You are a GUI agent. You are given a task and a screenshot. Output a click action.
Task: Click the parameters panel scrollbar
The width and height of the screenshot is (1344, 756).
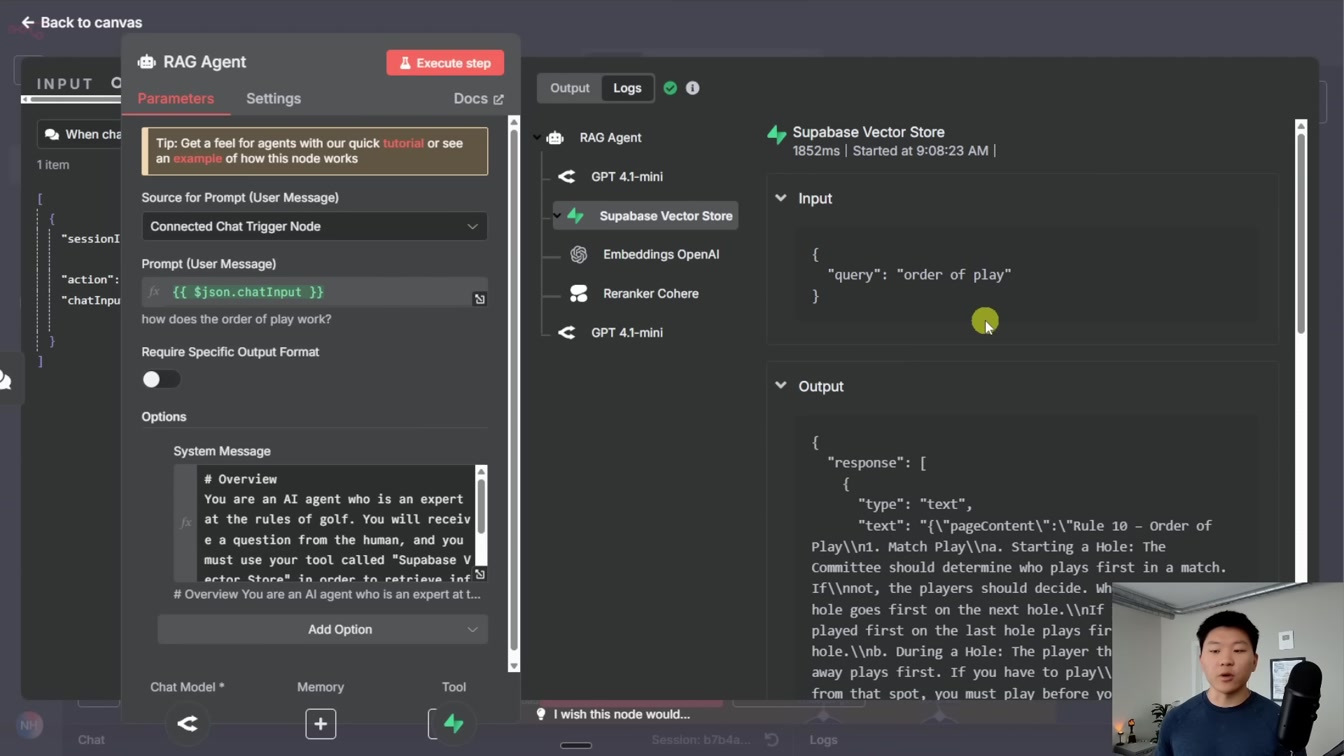514,390
